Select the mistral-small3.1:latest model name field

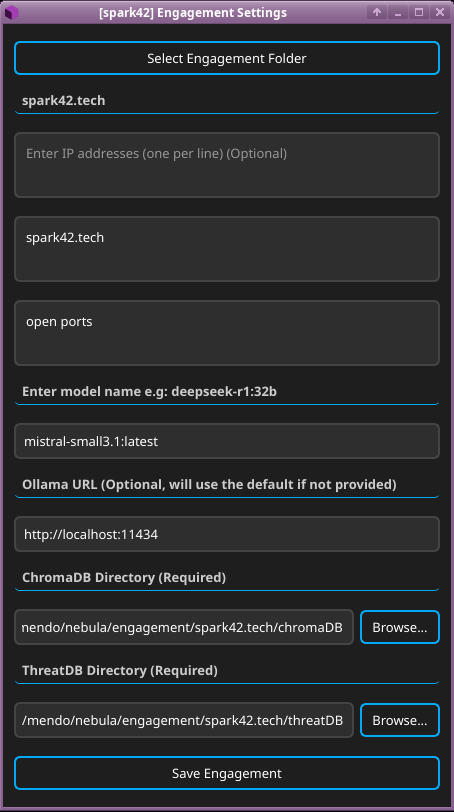(x=227, y=441)
